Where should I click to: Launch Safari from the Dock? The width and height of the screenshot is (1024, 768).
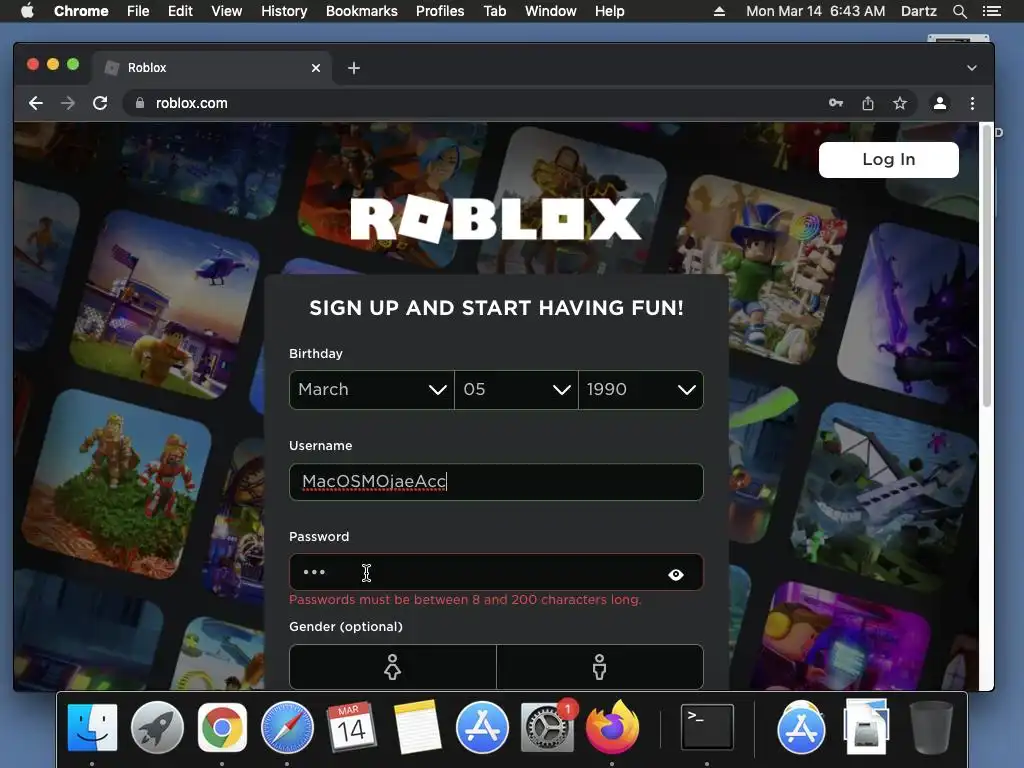[287, 728]
